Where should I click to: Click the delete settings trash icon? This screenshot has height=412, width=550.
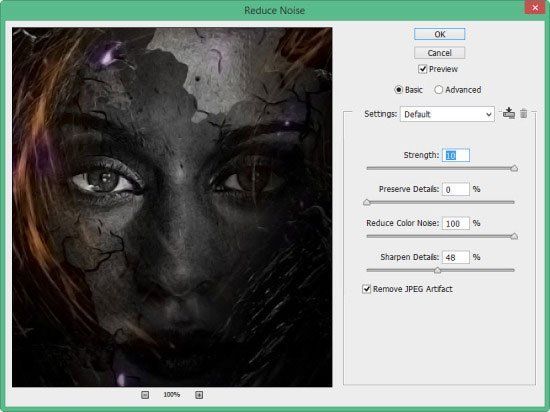point(523,113)
